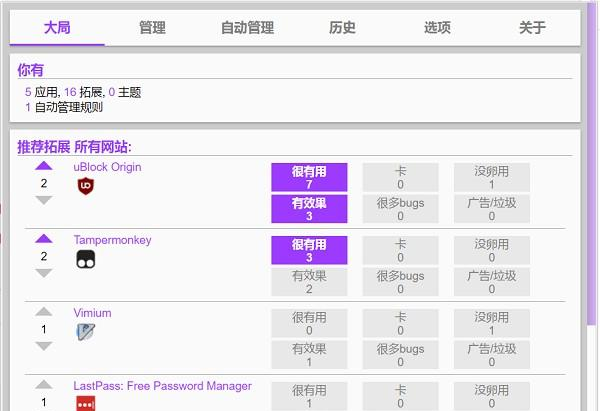This screenshot has width=600, height=411.
Task: Click the uBlock Origin shield icon
Action: pyautogui.click(x=85, y=186)
